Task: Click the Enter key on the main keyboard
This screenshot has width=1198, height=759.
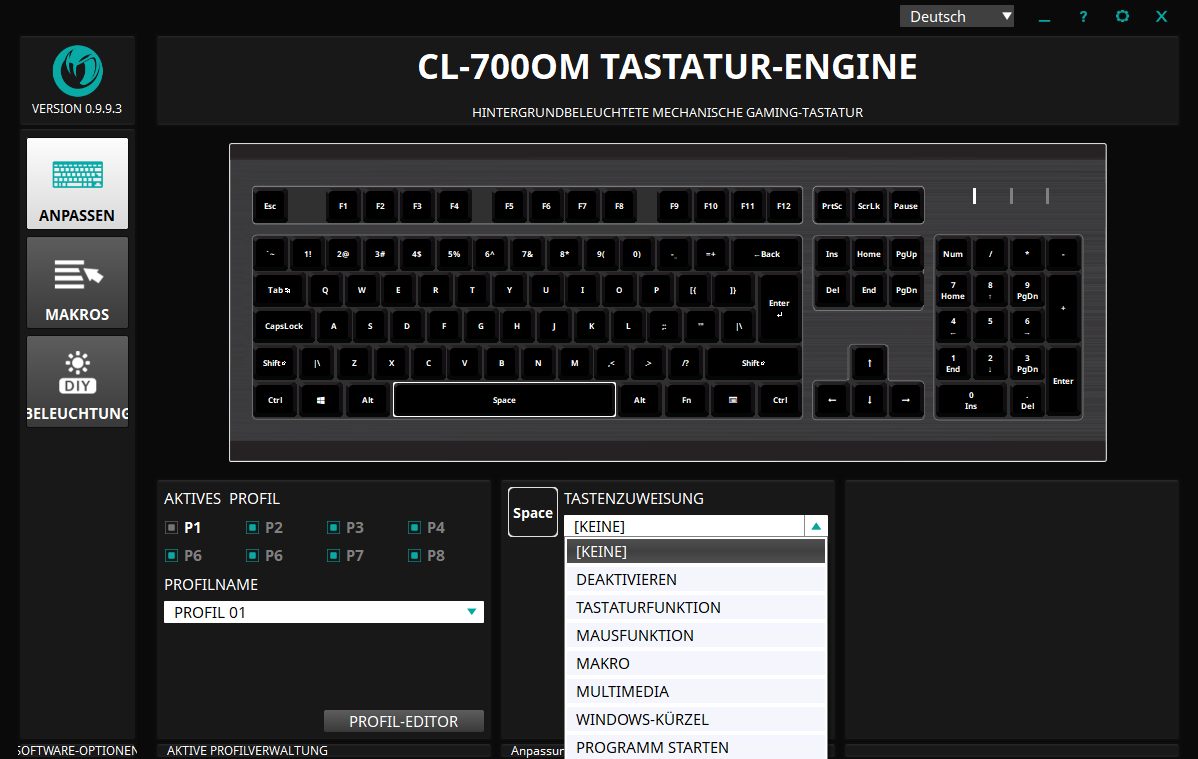Action: coord(779,308)
